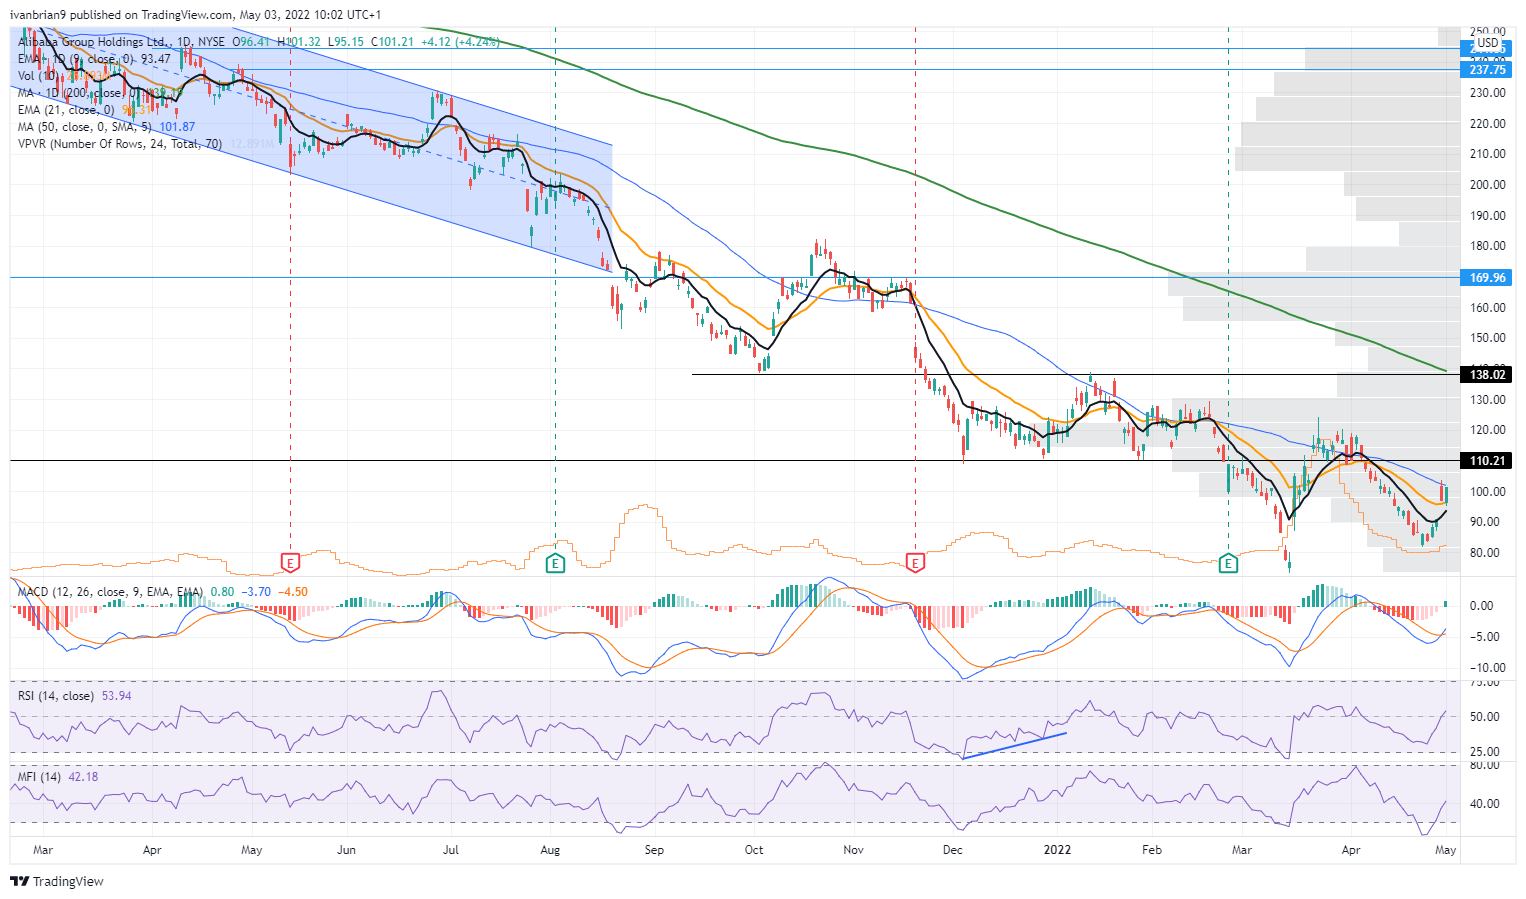Click the Dec label on the time axis
This screenshot has width=1526, height=899.
click(x=952, y=850)
